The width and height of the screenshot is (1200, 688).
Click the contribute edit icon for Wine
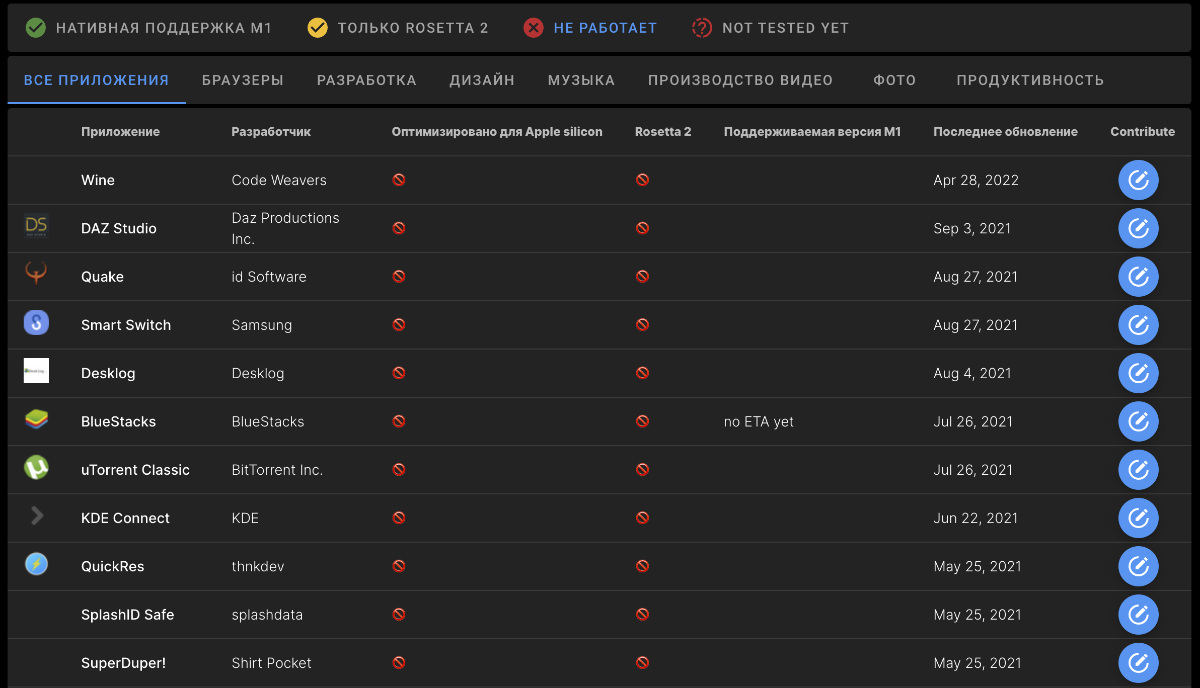1138,180
